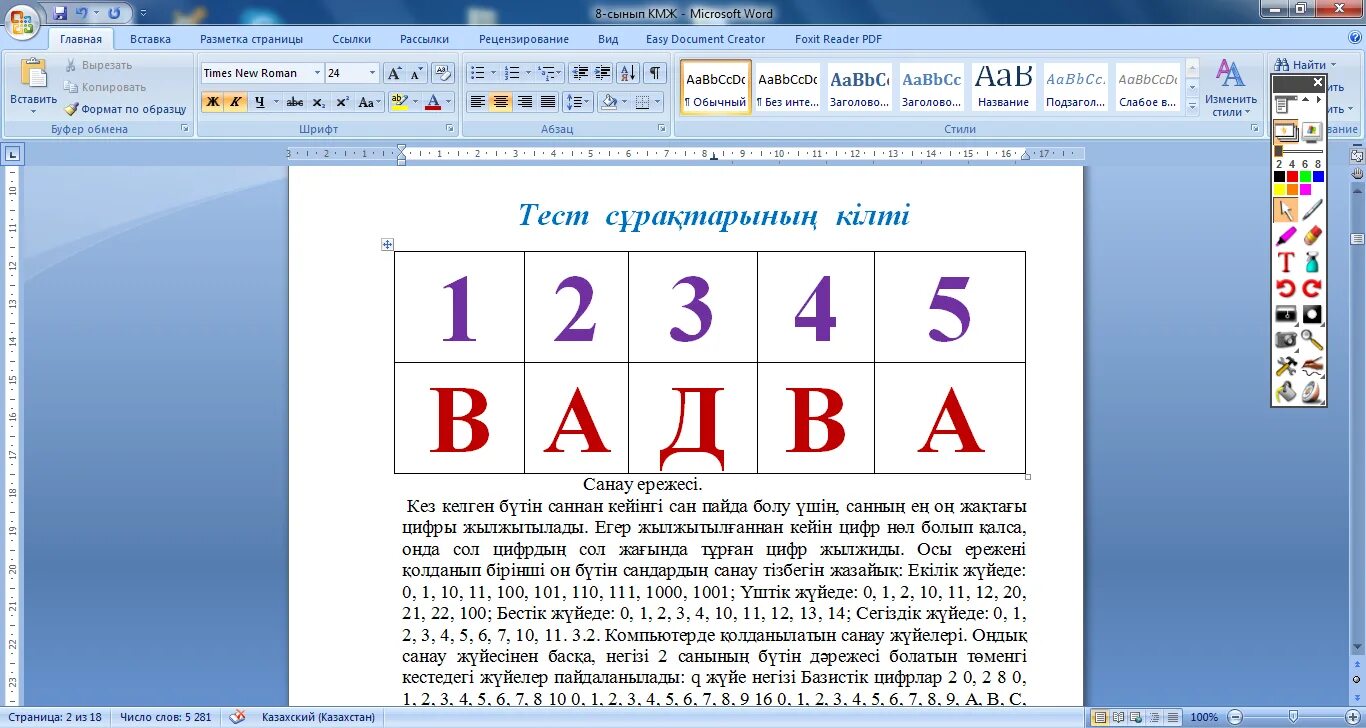Screen dimensions: 1366x728
Task: Open the Times New Roman font dropdown
Action: (316, 72)
